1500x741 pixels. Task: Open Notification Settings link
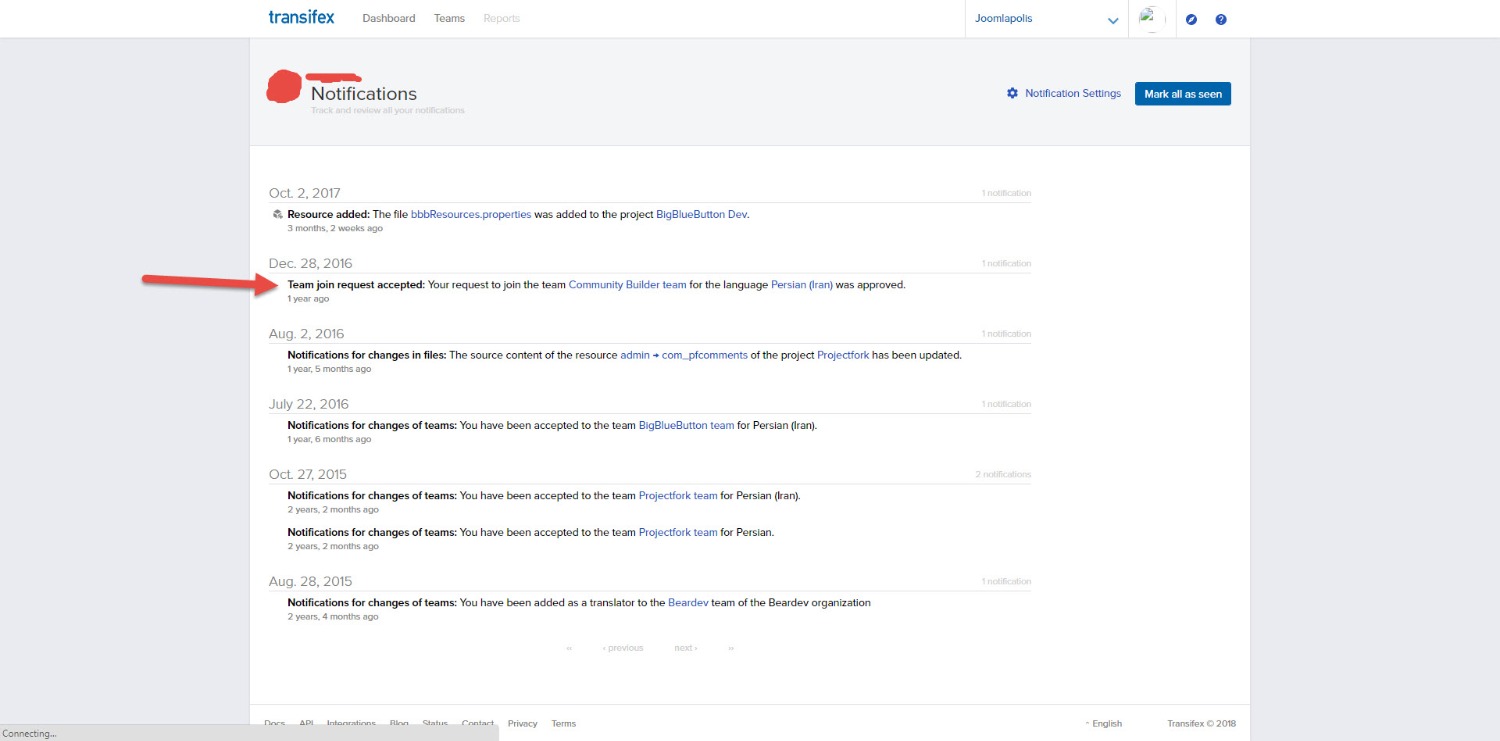(1073, 93)
